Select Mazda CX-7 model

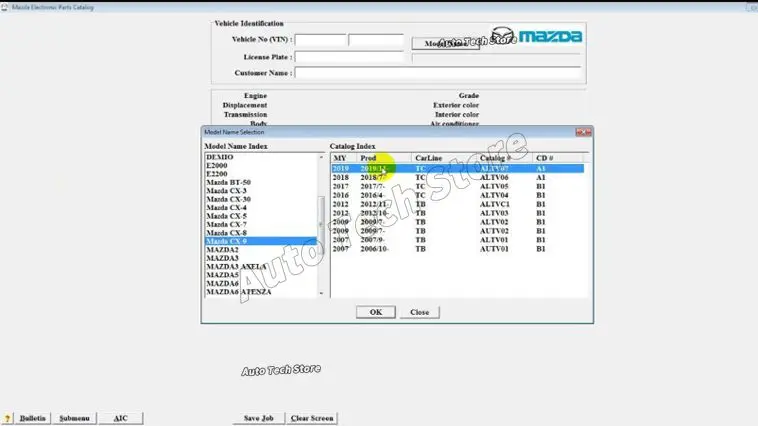pos(226,224)
